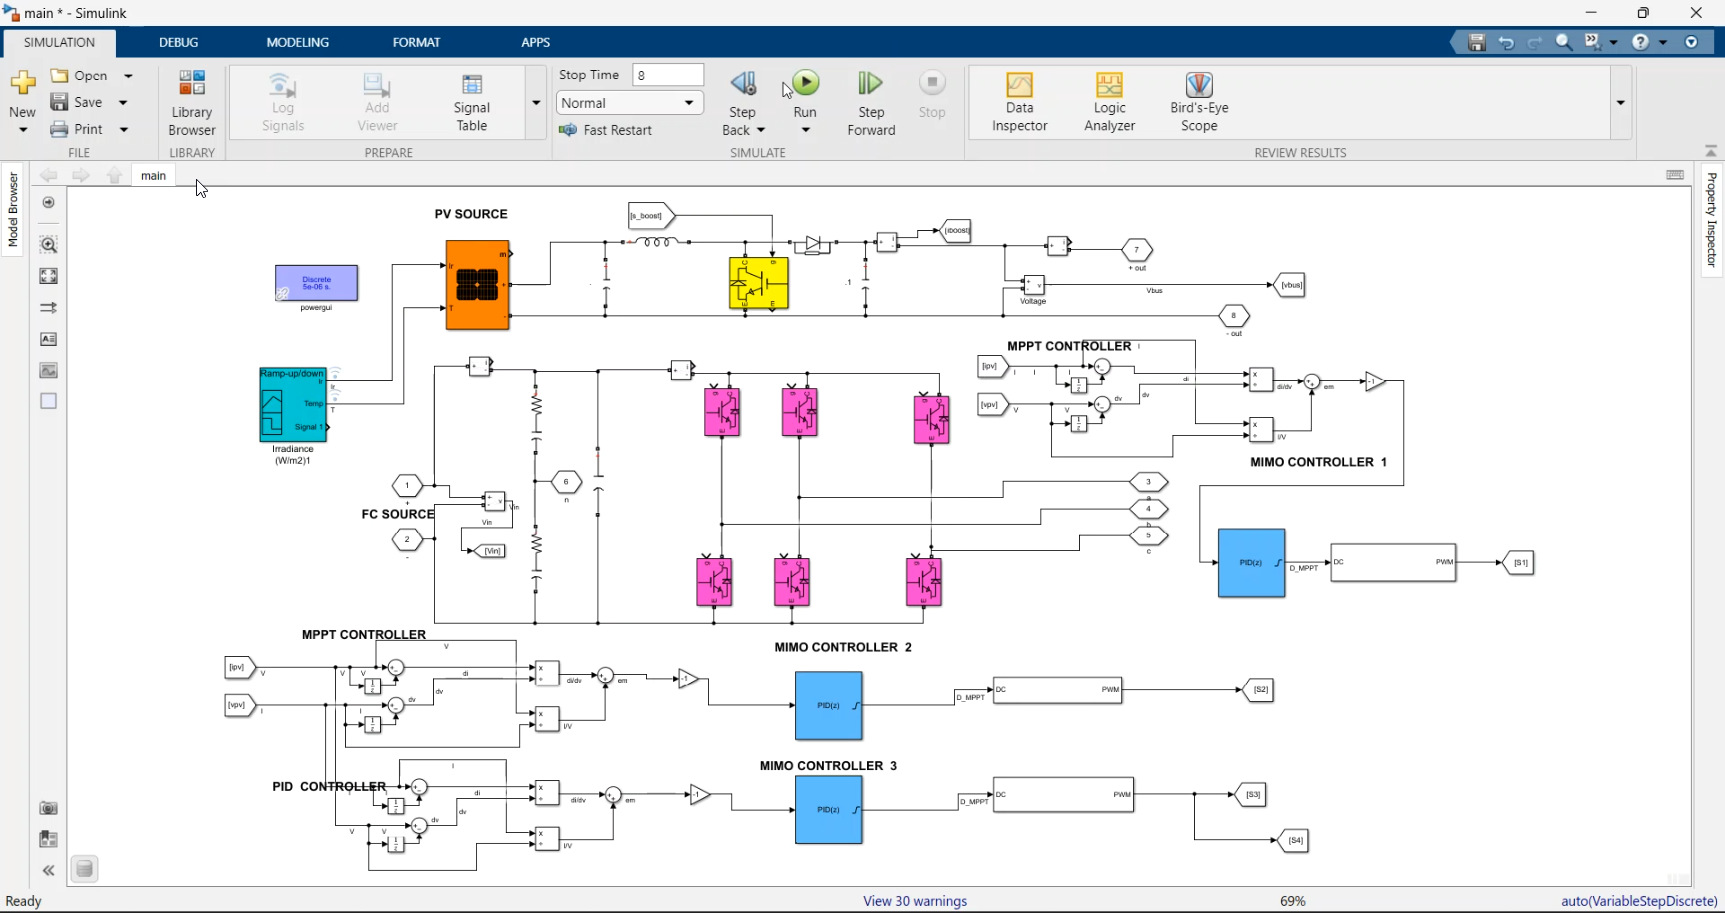
Task: Click the navigate Back arrow
Action: click(x=48, y=175)
